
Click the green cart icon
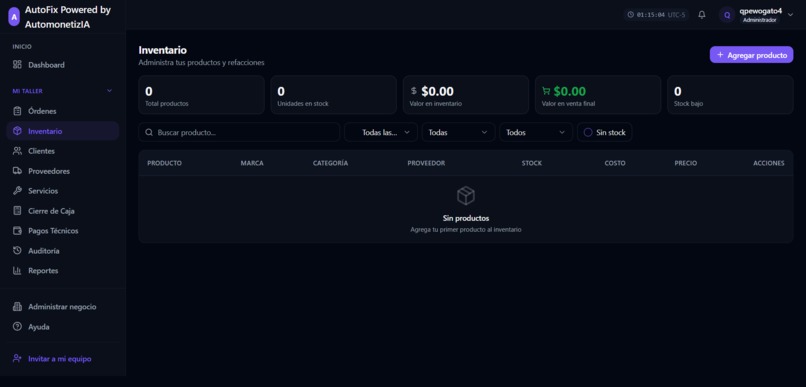(x=546, y=91)
